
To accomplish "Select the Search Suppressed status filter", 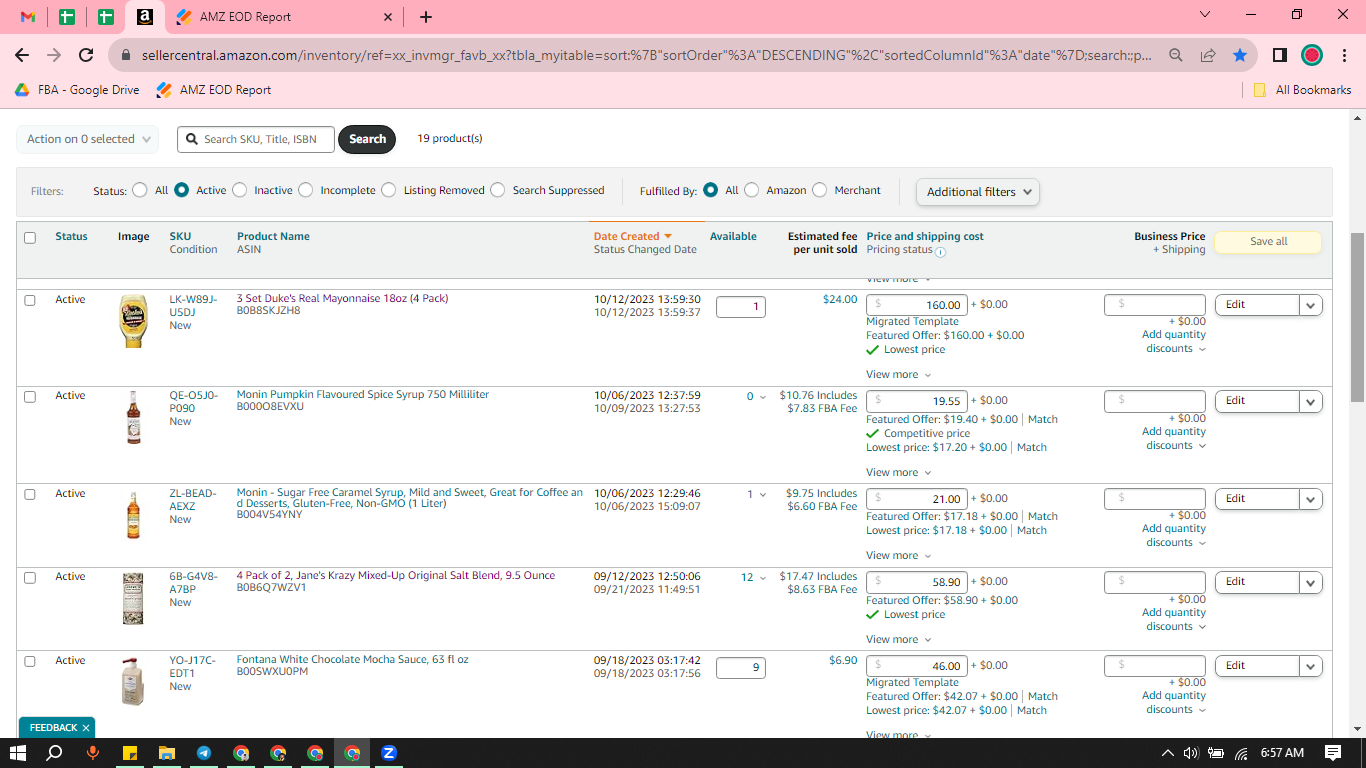I will click(497, 190).
